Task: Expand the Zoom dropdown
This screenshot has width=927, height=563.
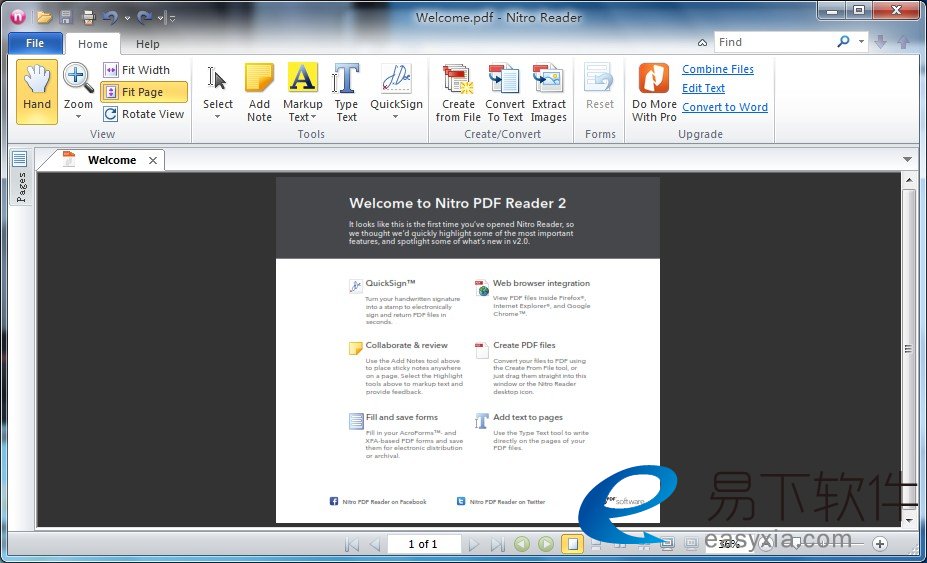Action: tap(78, 116)
